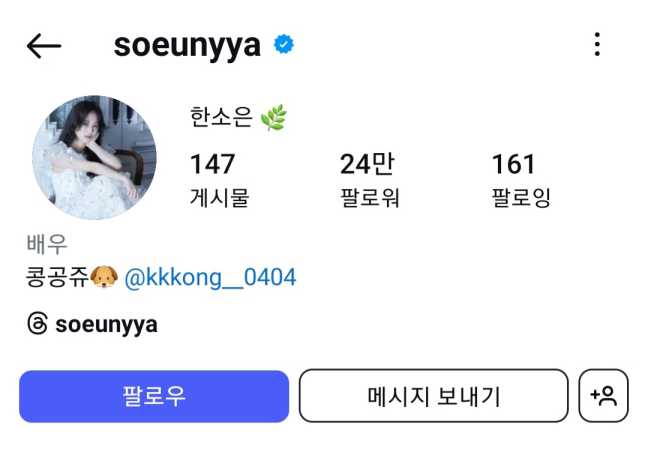648x455 pixels.
Task: Open the 24만 팔로워 followers list
Action: [x=369, y=179]
